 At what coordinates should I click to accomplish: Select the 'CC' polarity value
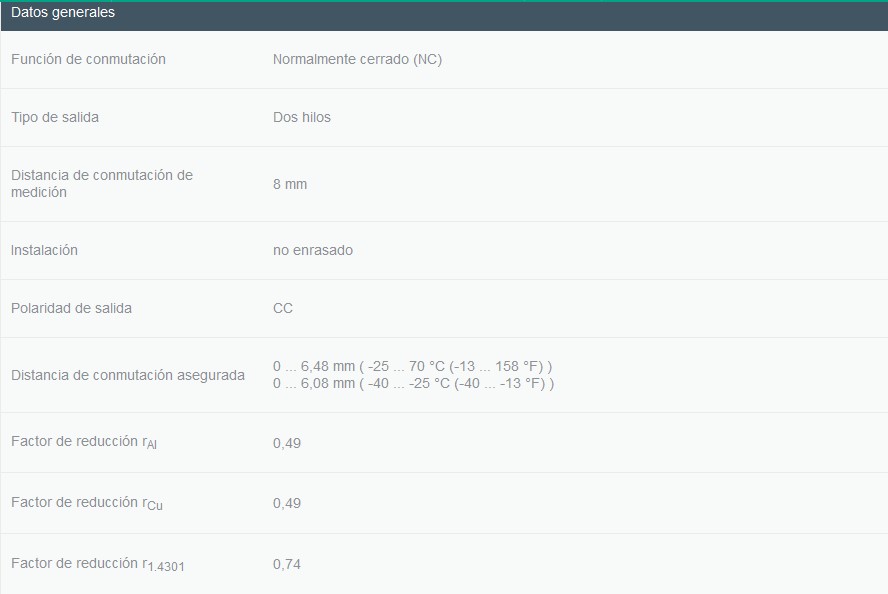coord(283,308)
